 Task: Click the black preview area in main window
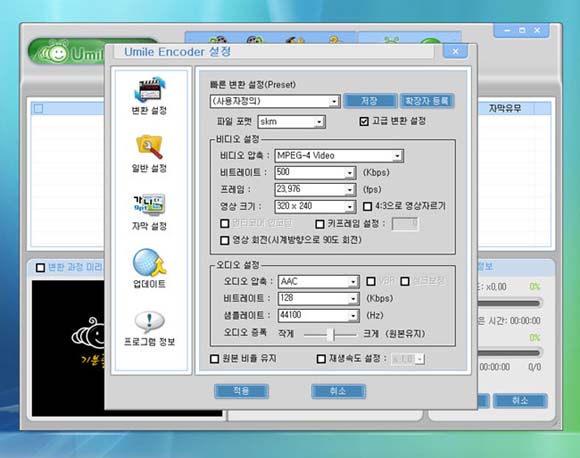68,348
